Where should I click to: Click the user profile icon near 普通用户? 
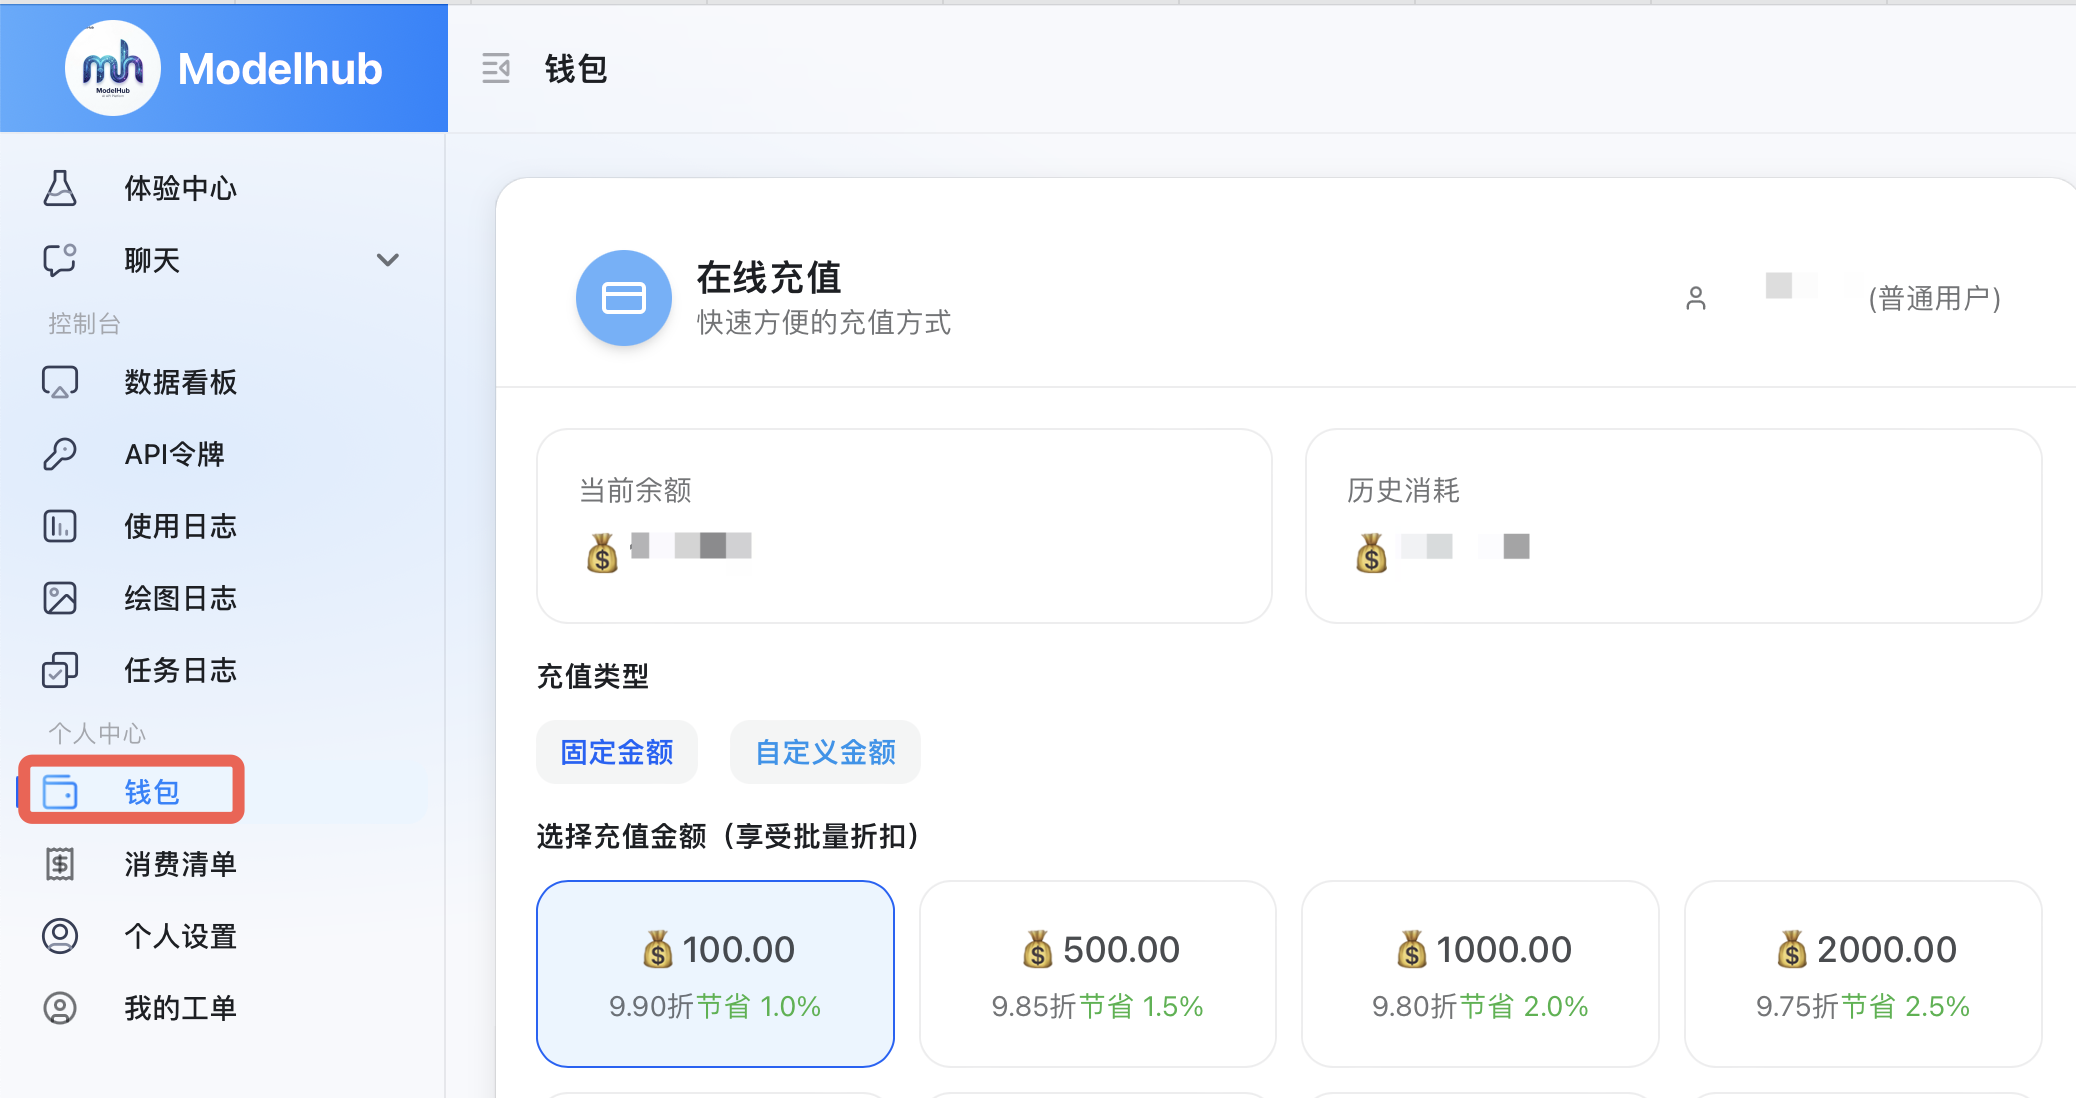point(1696,298)
